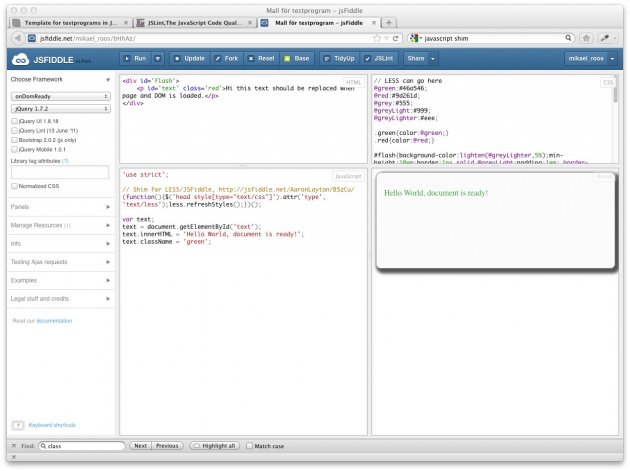The image size is (630, 471).
Task: Bookmark this page with the star icon
Action: click(377, 39)
